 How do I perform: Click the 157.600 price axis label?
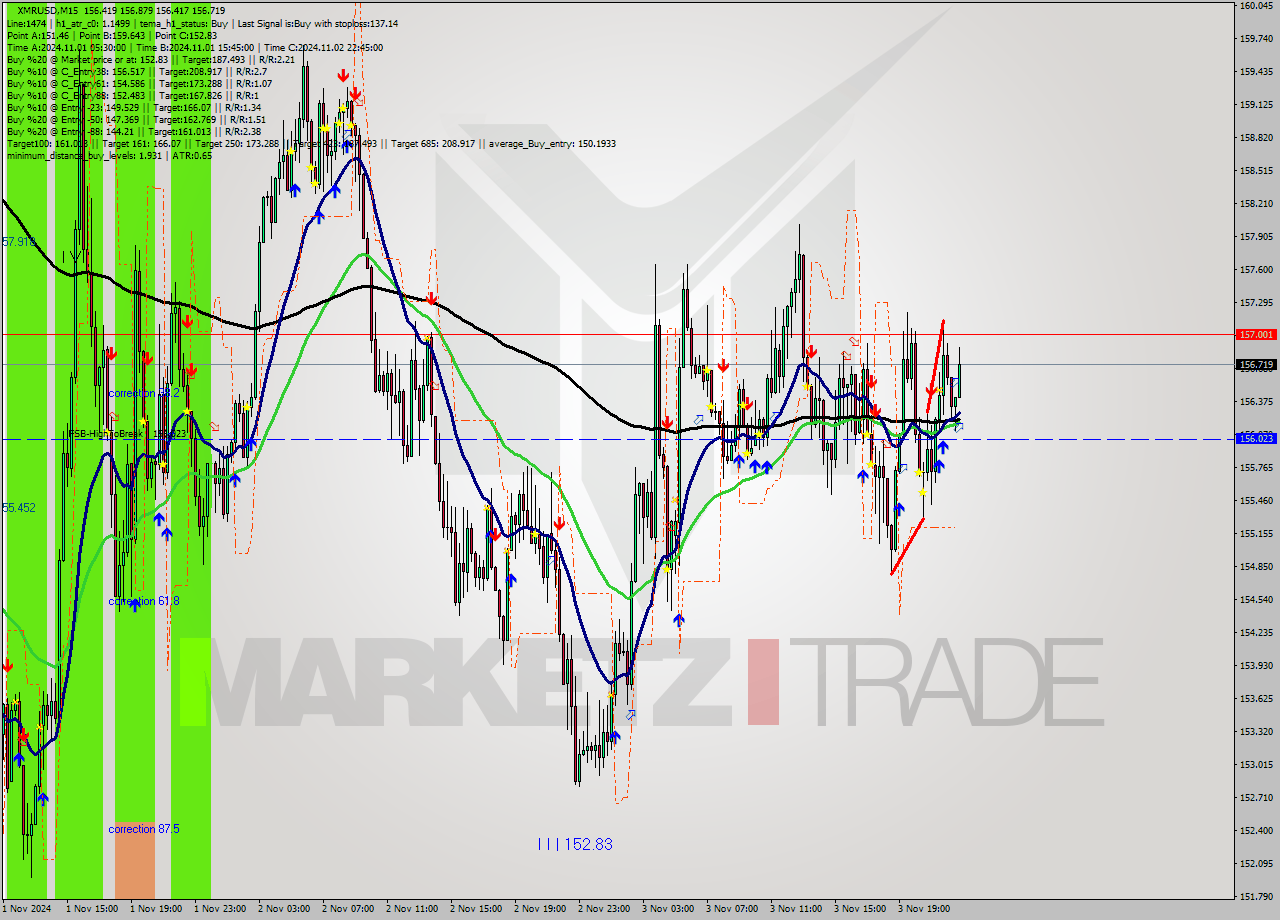point(1255,270)
